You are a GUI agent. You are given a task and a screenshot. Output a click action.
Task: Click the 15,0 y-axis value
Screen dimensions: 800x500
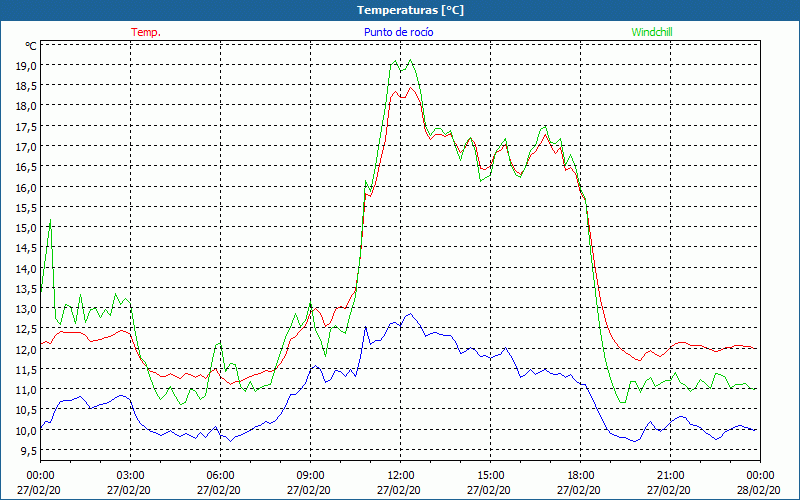[27, 228]
